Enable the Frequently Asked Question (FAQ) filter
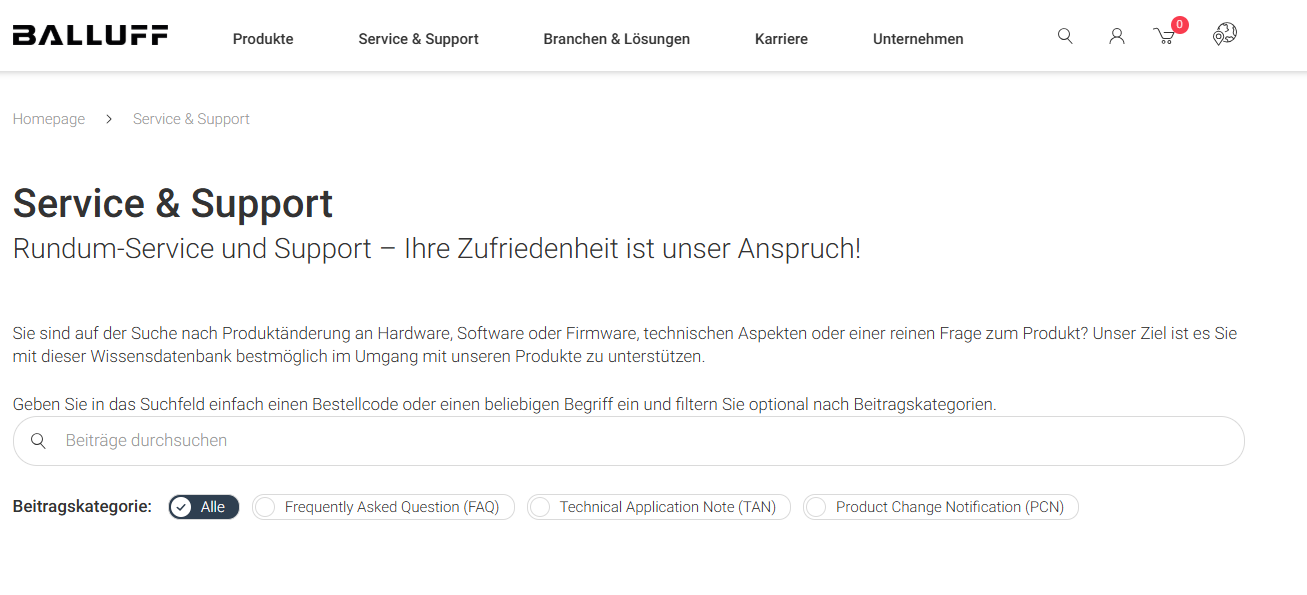The image size is (1307, 595). (383, 507)
